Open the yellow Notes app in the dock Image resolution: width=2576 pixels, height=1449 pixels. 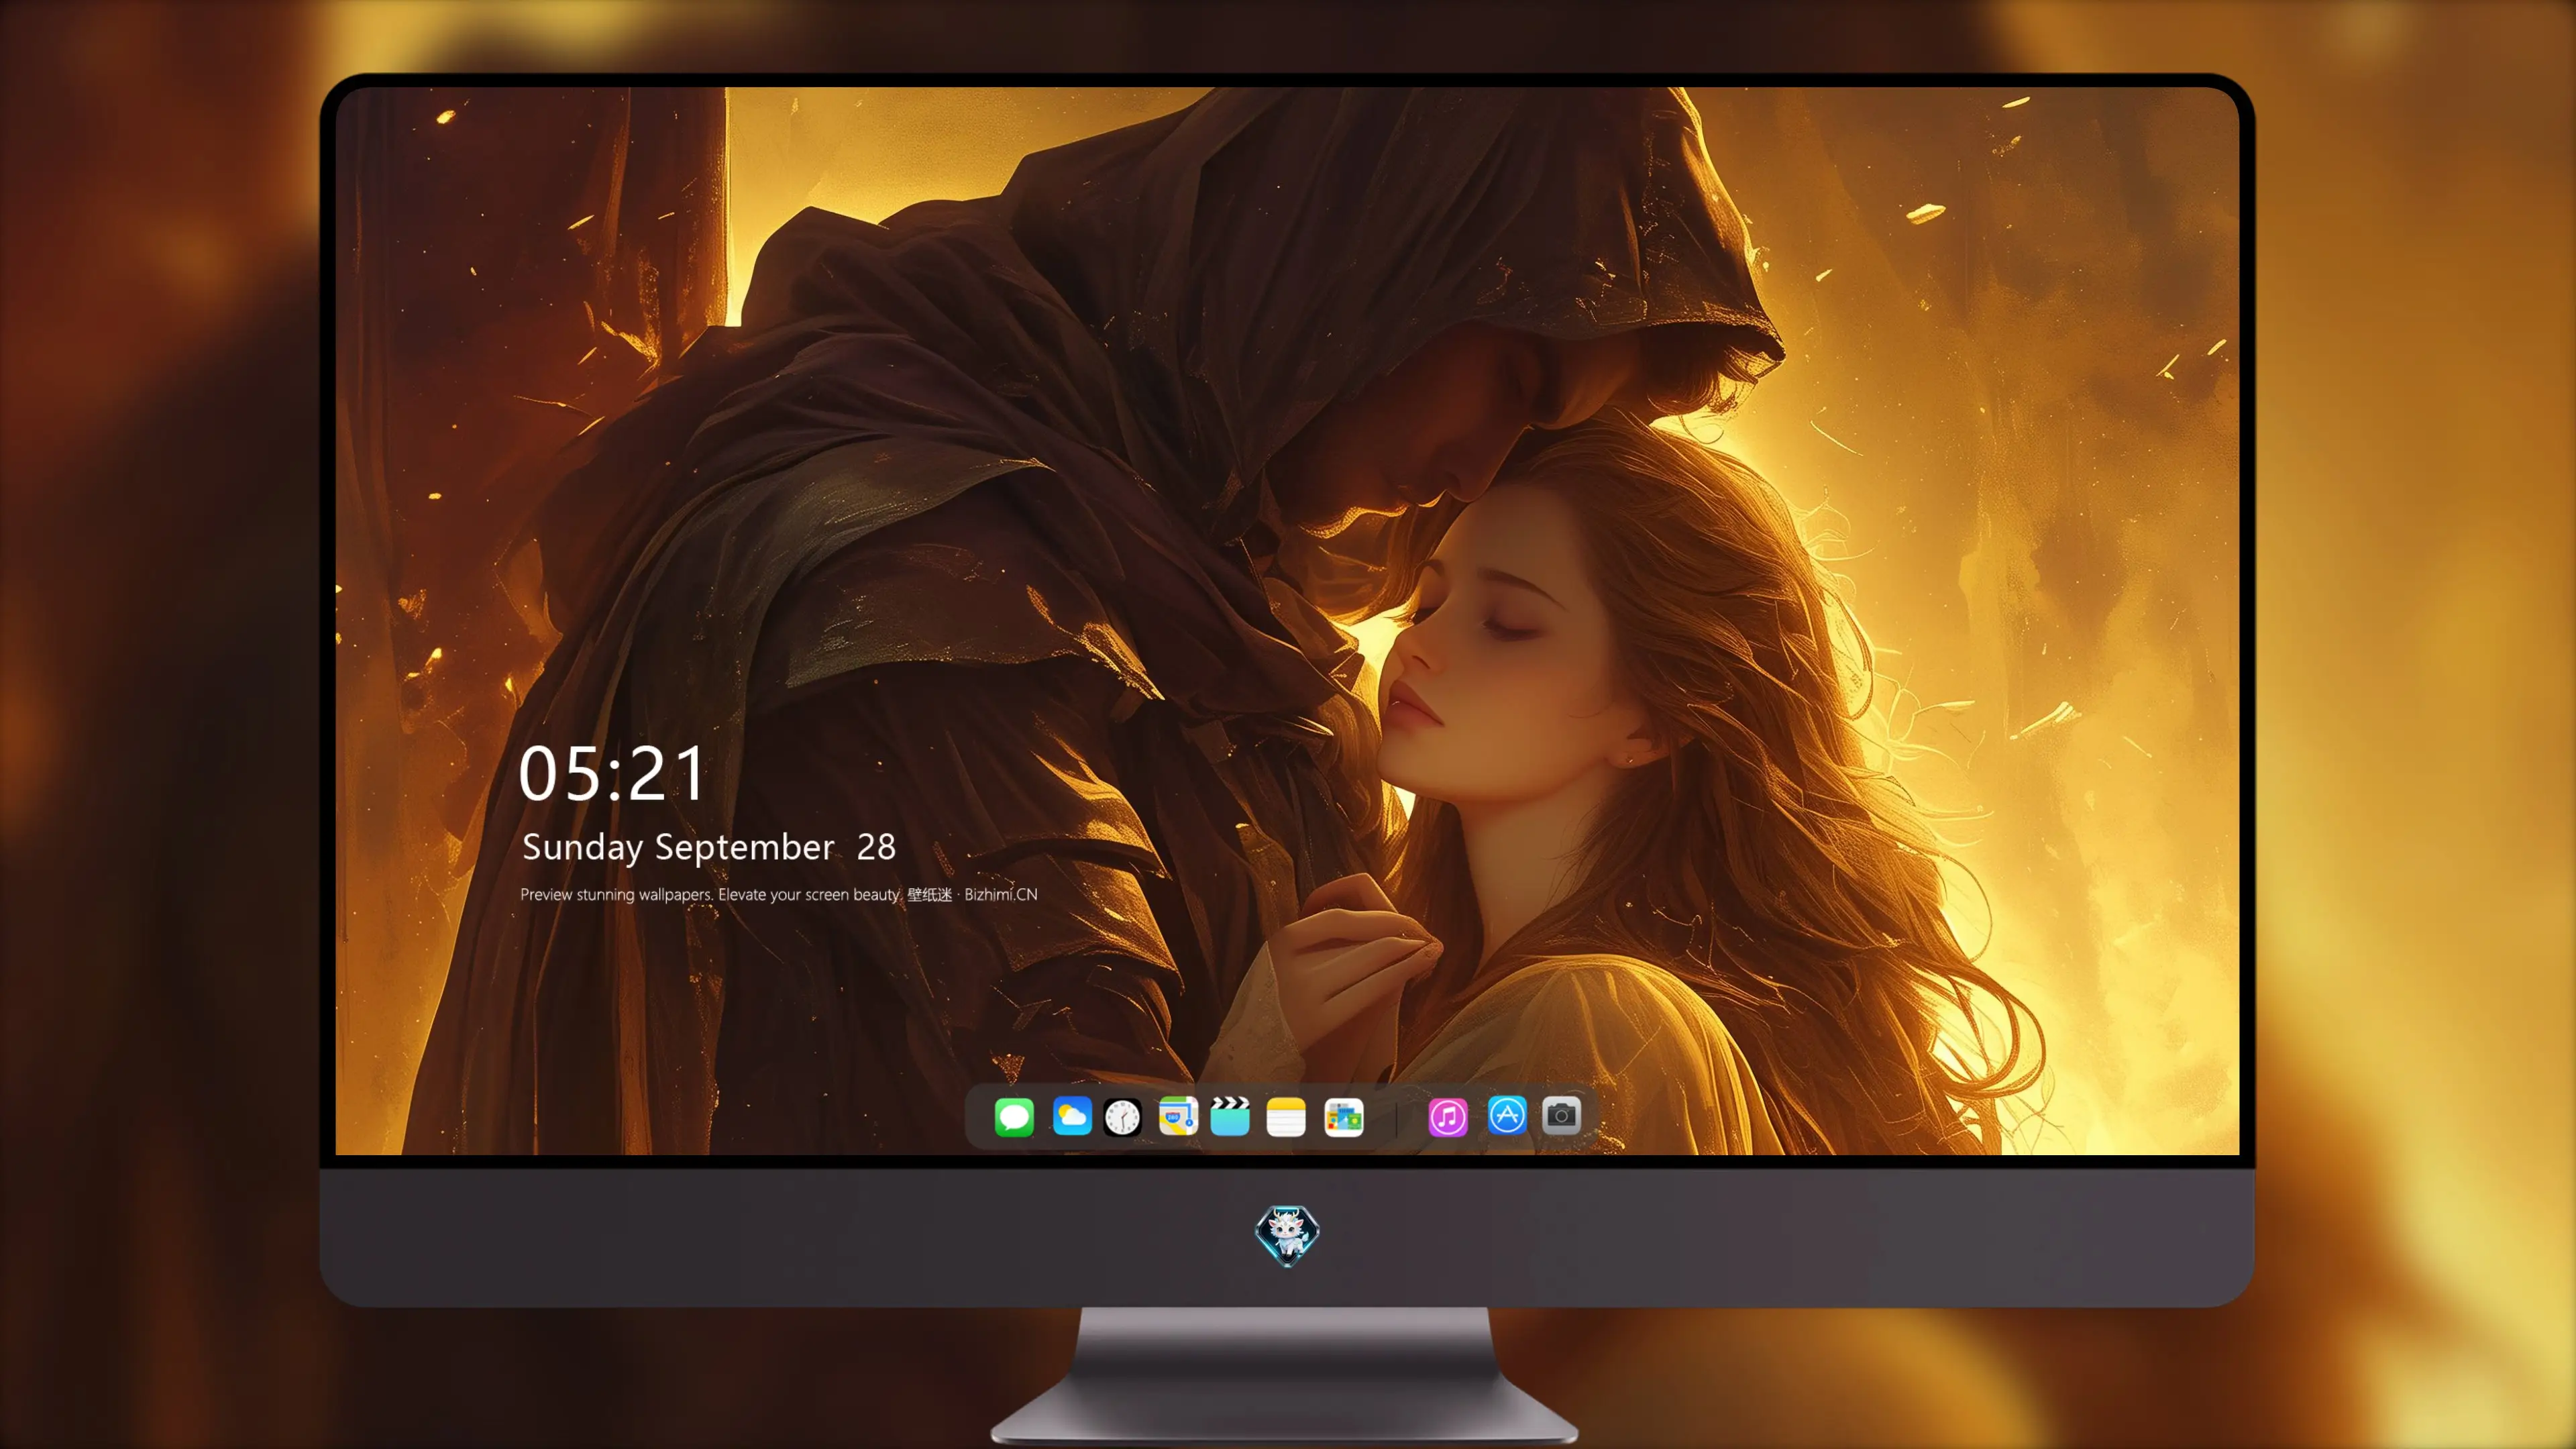coord(1286,1117)
